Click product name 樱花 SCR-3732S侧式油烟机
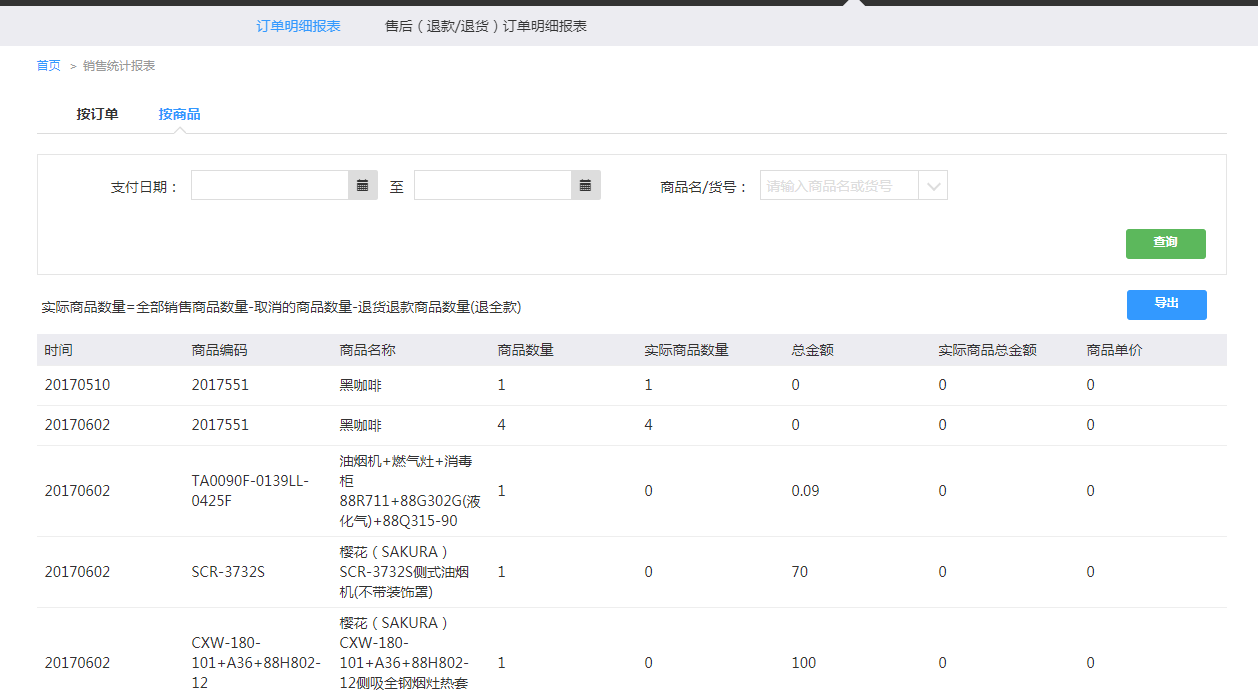This screenshot has width=1258, height=695. click(404, 572)
